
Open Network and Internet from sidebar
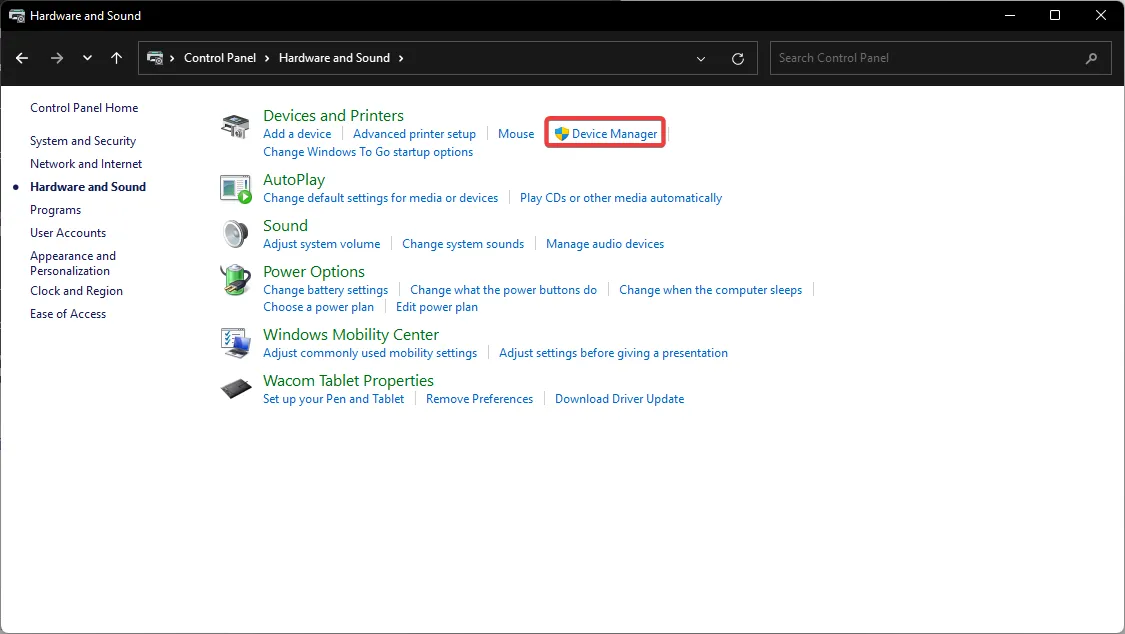[86, 164]
